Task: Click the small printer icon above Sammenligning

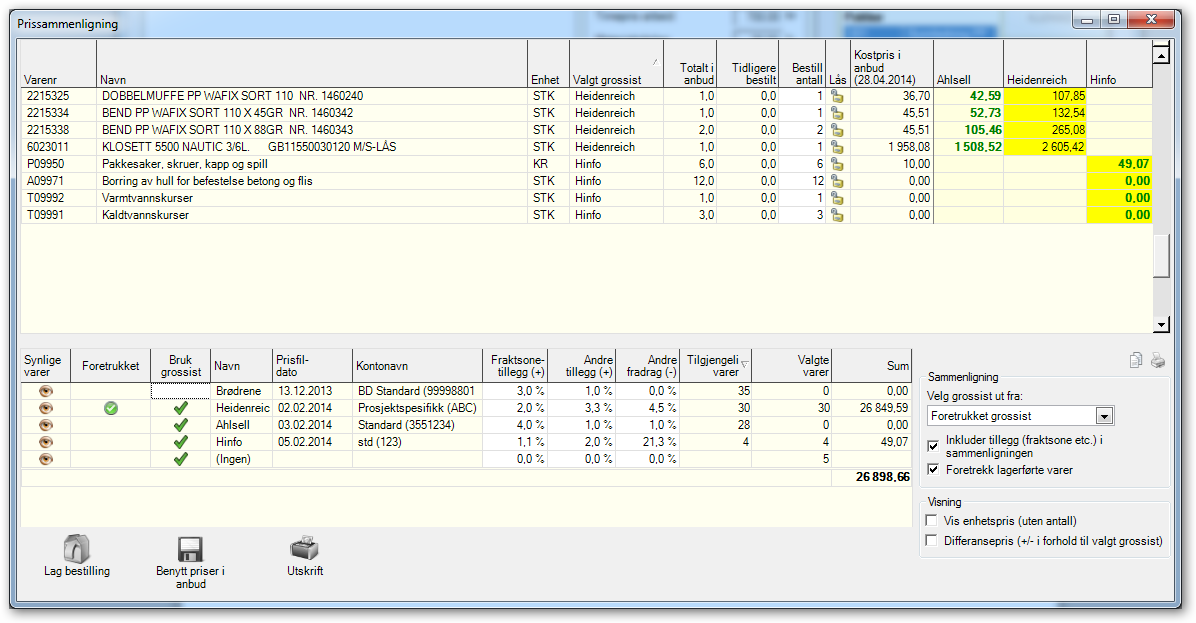Action: click(x=1158, y=360)
